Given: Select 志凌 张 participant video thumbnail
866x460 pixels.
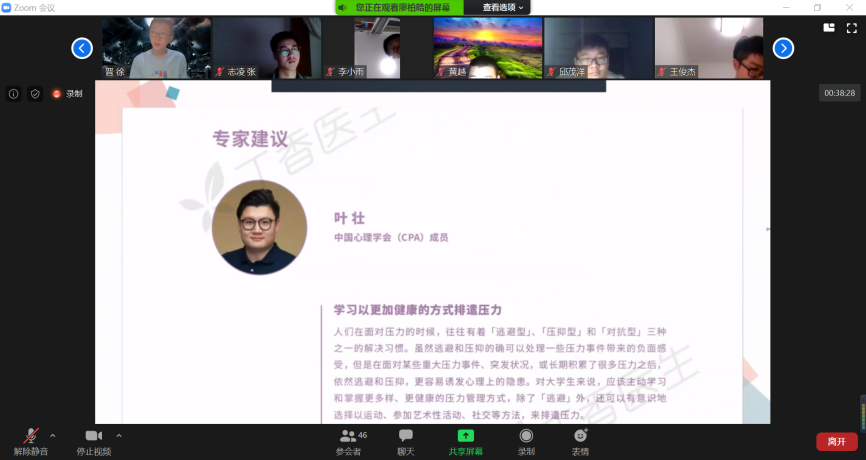Looking at the screenshot, I should coord(266,48).
